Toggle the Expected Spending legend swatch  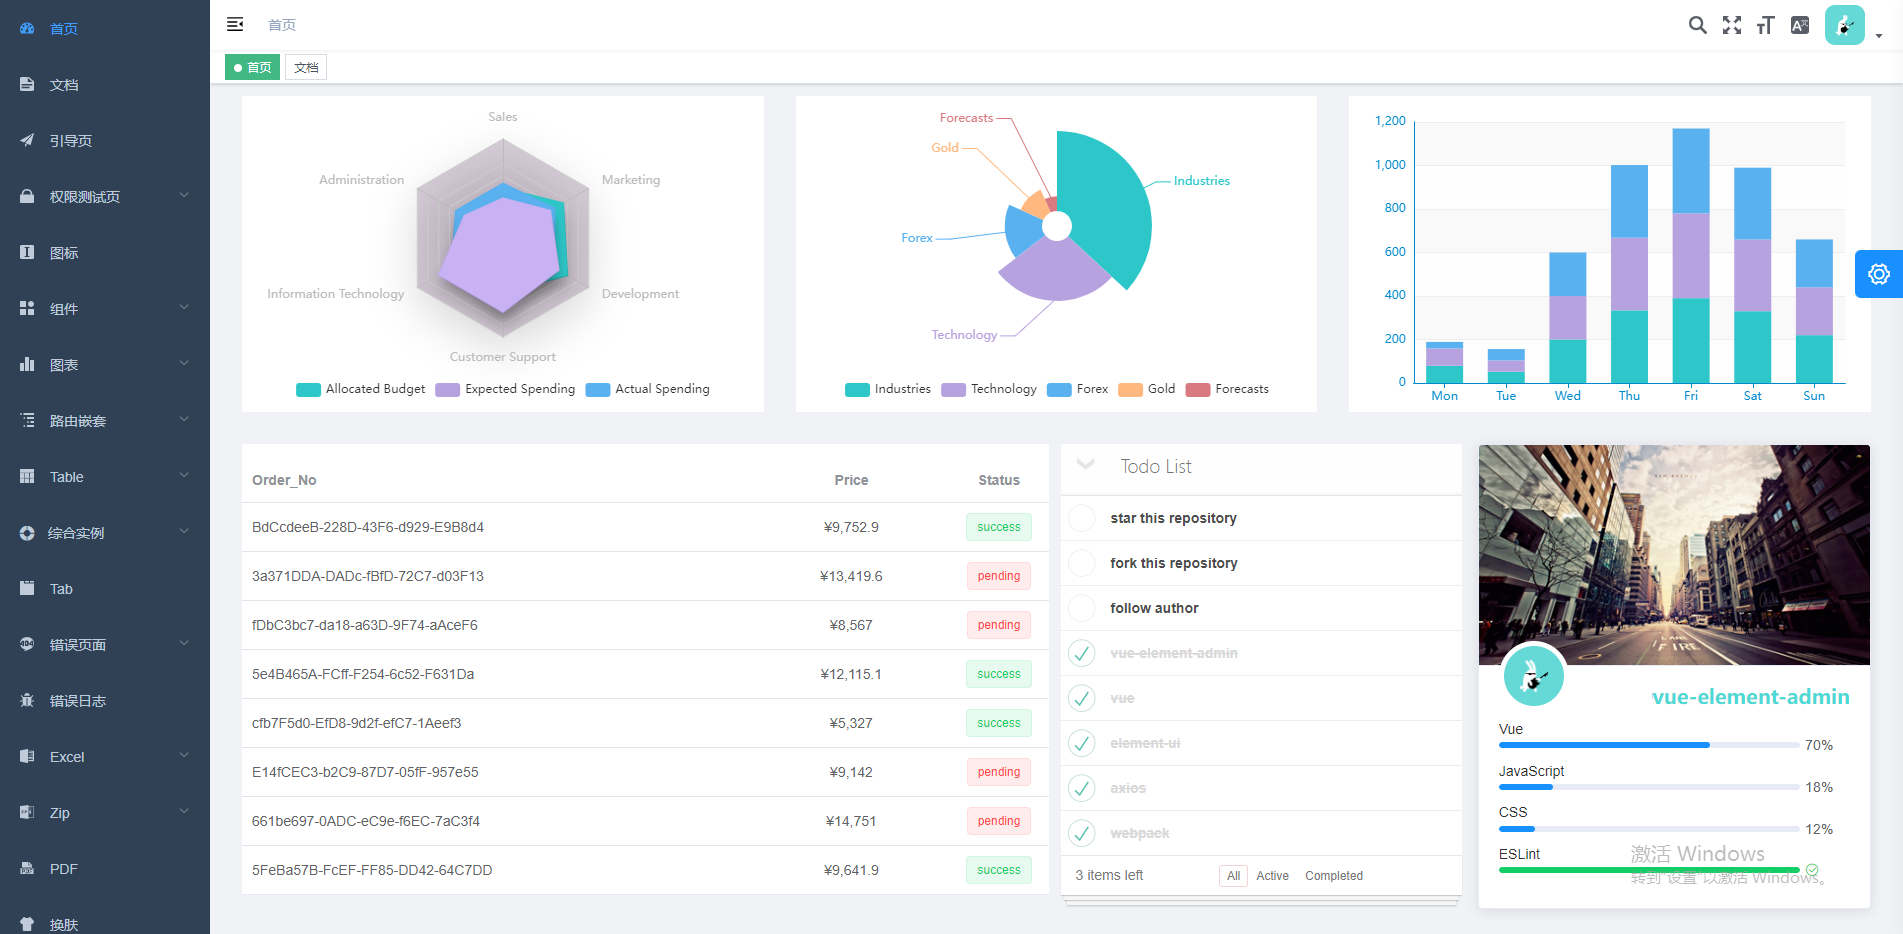coord(448,390)
